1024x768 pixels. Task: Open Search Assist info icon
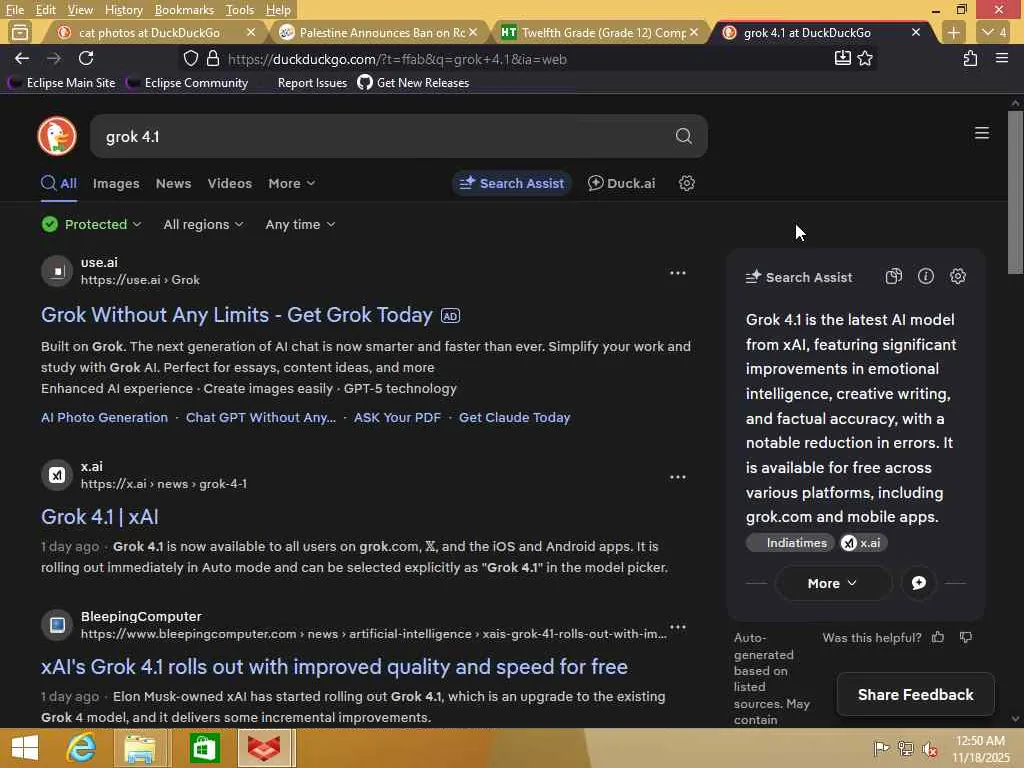[925, 276]
